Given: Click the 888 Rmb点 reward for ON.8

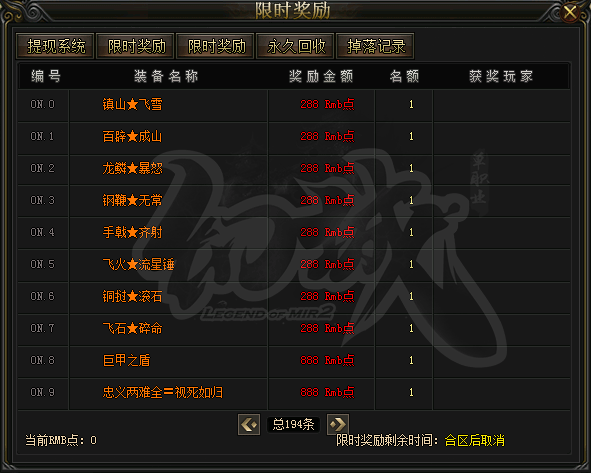Looking at the screenshot, I should pyautogui.click(x=327, y=360).
